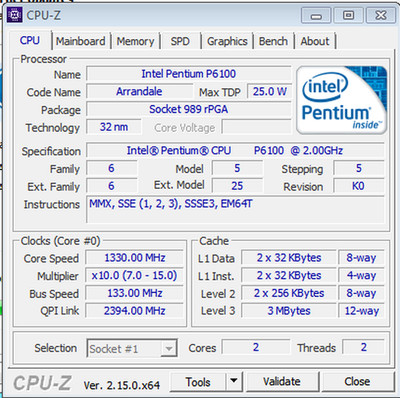400x398 pixels.
Task: Click the Level 3 12-way associativity
Action: (x=361, y=311)
